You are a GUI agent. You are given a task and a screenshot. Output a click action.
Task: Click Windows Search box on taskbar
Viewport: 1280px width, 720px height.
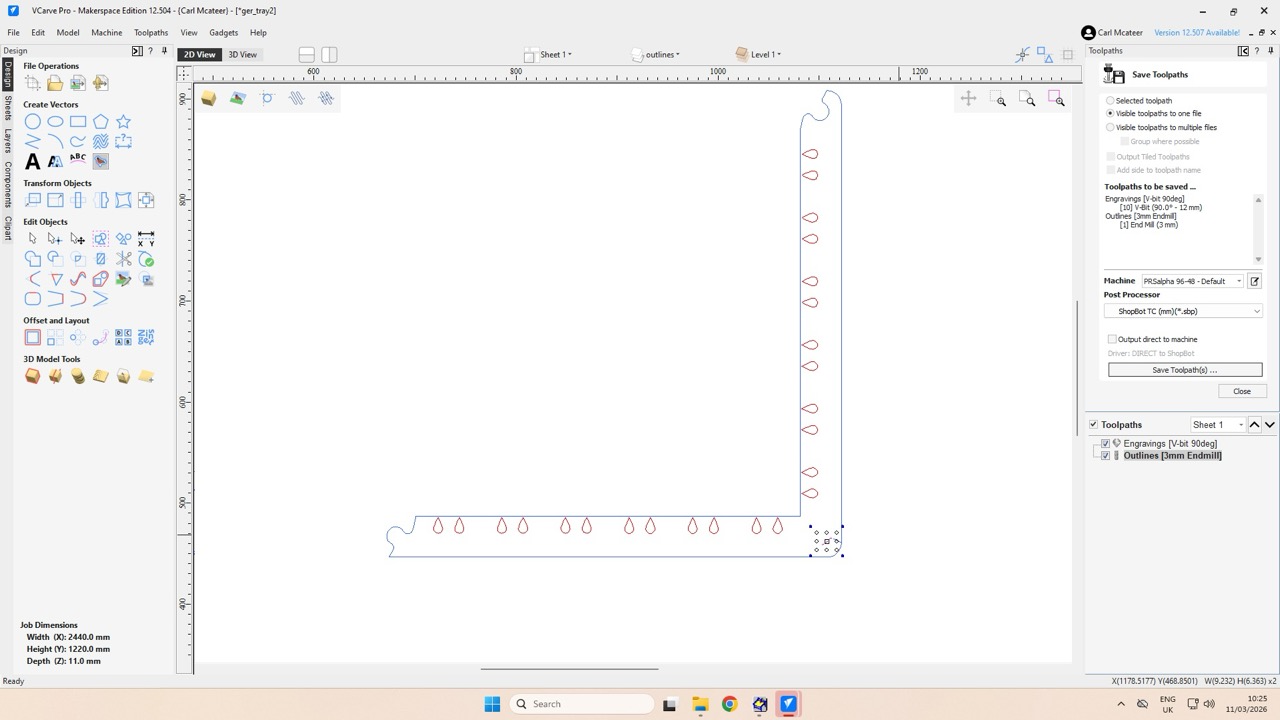coord(583,704)
